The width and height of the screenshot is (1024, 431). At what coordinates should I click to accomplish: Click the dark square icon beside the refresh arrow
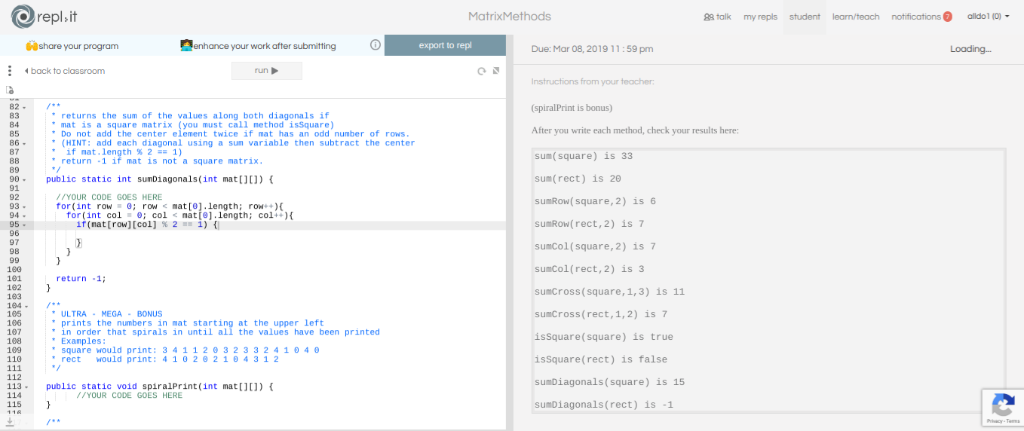[496, 71]
